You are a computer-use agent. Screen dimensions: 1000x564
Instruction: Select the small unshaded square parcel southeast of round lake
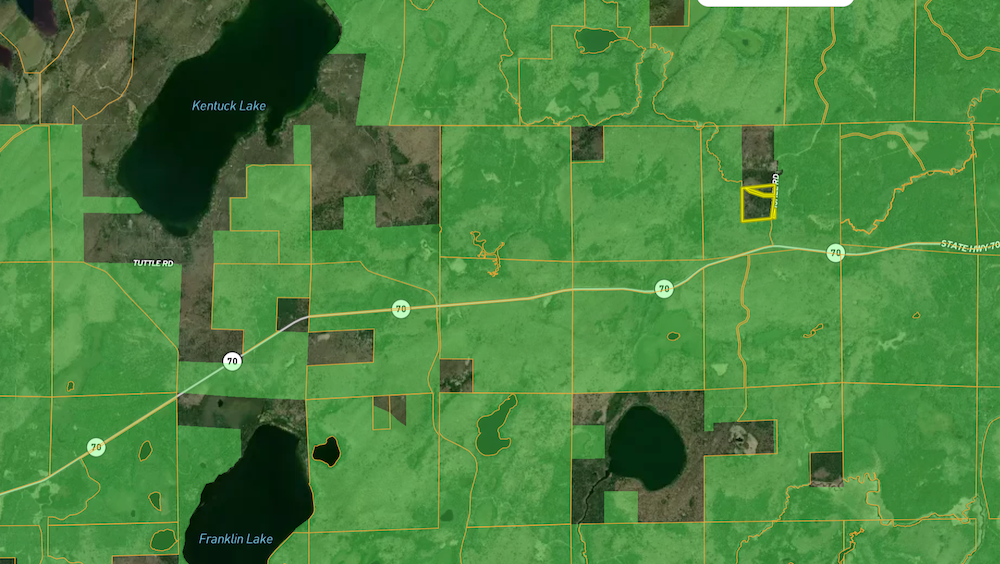coord(825,468)
